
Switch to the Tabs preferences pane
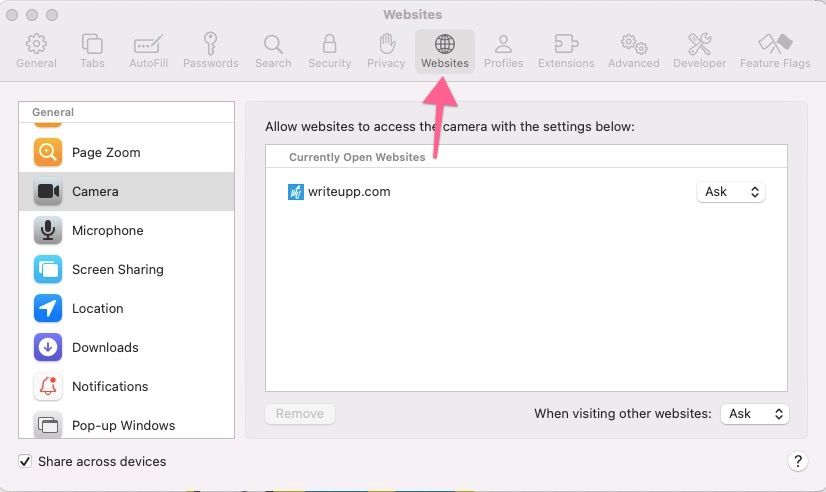point(92,51)
